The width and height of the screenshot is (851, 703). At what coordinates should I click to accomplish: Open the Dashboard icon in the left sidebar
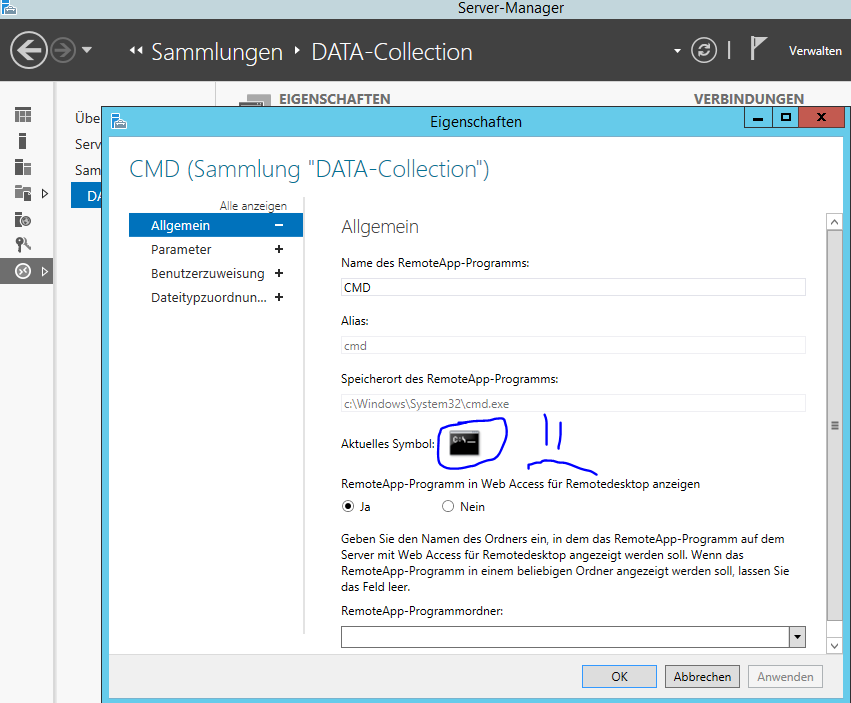point(23,115)
